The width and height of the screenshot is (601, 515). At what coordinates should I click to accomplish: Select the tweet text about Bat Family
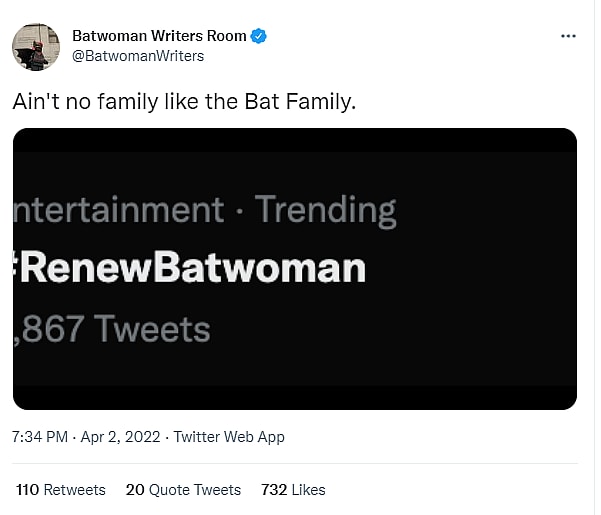(183, 102)
